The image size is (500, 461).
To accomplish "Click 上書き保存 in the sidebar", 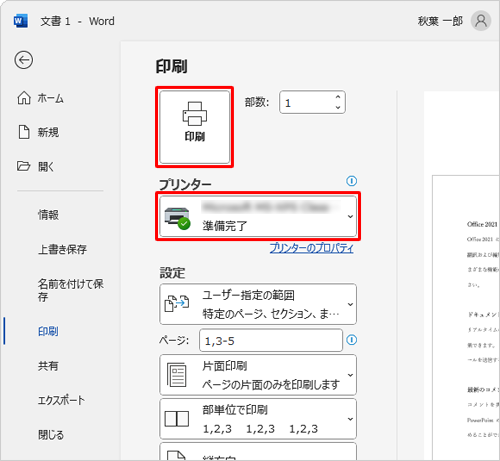I will click(x=62, y=249).
